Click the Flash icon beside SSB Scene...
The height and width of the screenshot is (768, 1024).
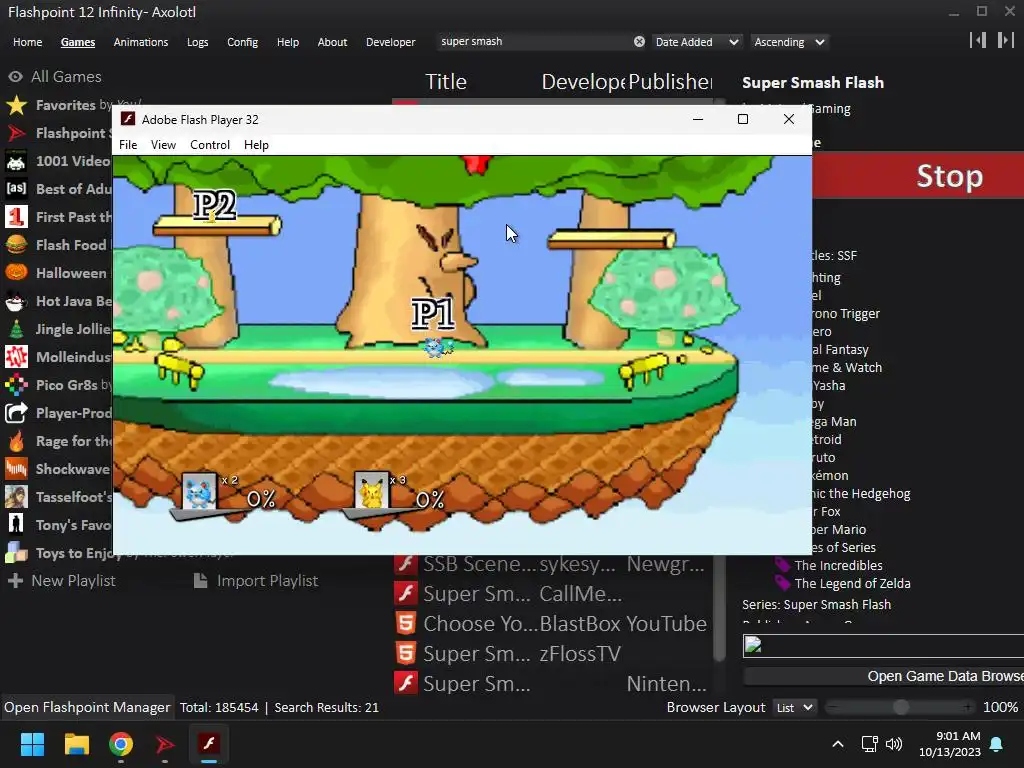pos(406,564)
